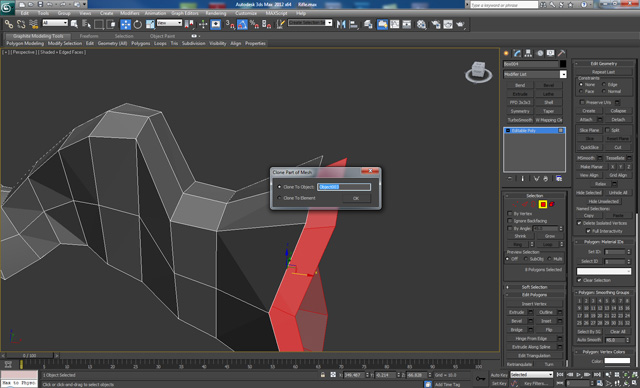Click the Detach button
This screenshot has height=388, width=640.
click(x=618, y=120)
